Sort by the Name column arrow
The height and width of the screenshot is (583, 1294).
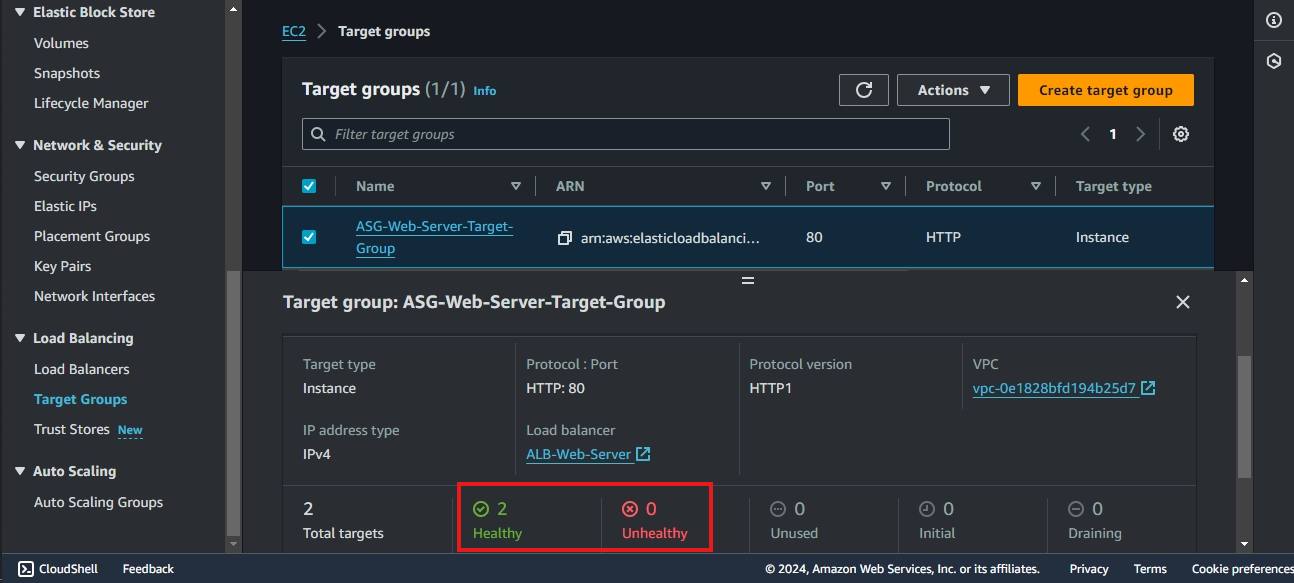click(x=516, y=186)
